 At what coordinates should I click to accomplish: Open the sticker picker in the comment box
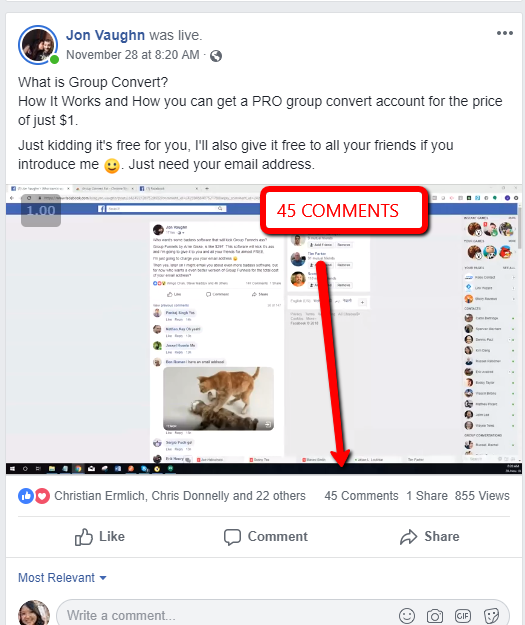[x=491, y=616]
